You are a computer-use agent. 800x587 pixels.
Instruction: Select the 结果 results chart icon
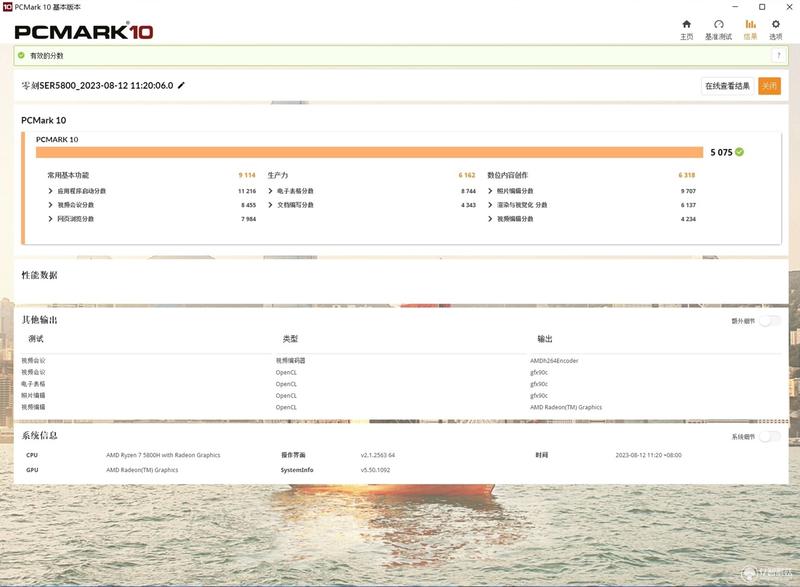coord(750,24)
